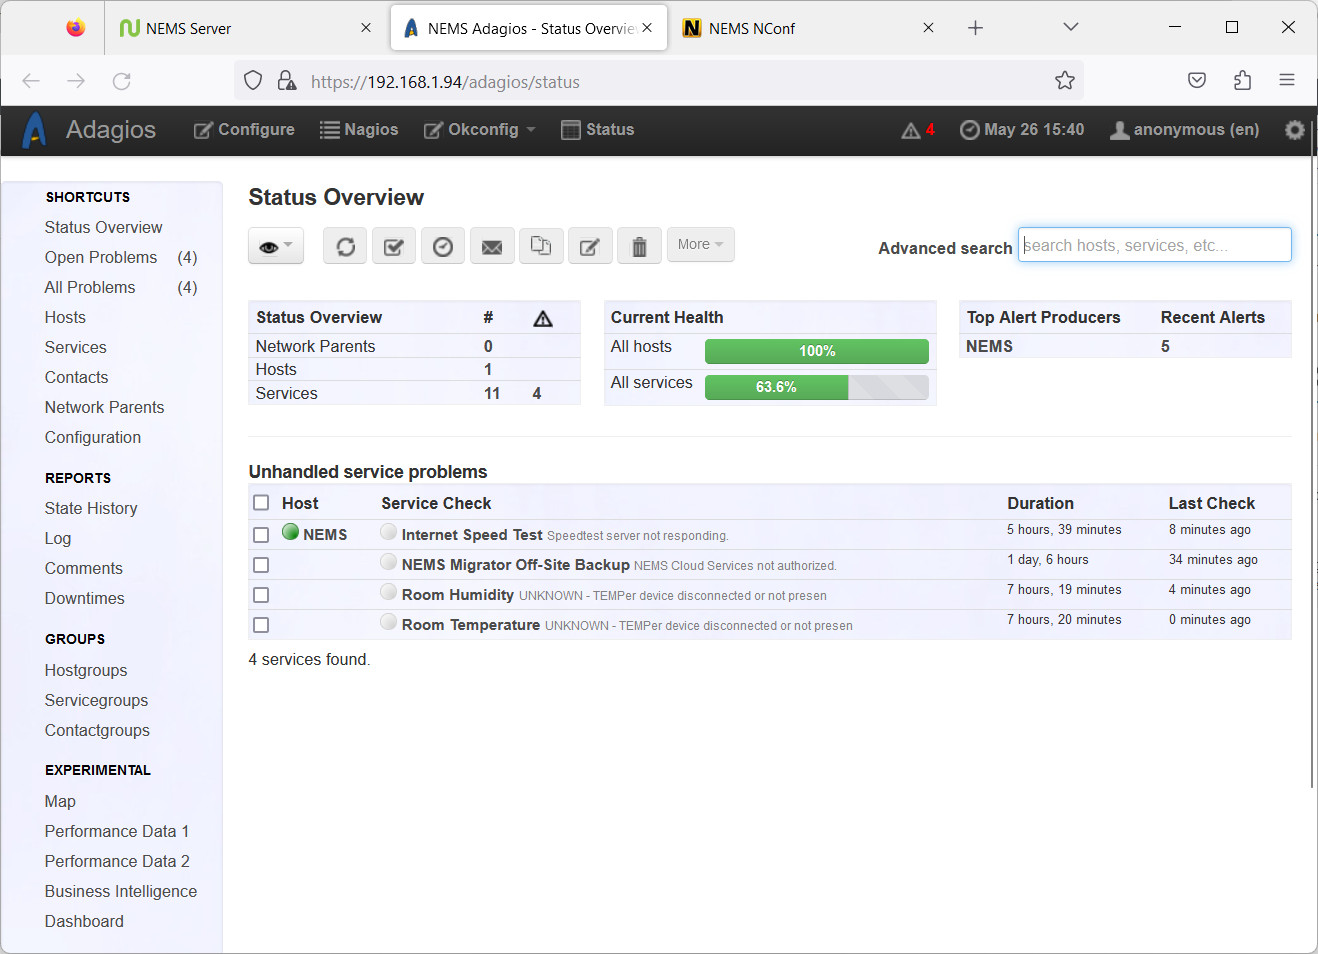This screenshot has height=954, width=1318.
Task: Open the Configure menu
Action: click(x=244, y=130)
